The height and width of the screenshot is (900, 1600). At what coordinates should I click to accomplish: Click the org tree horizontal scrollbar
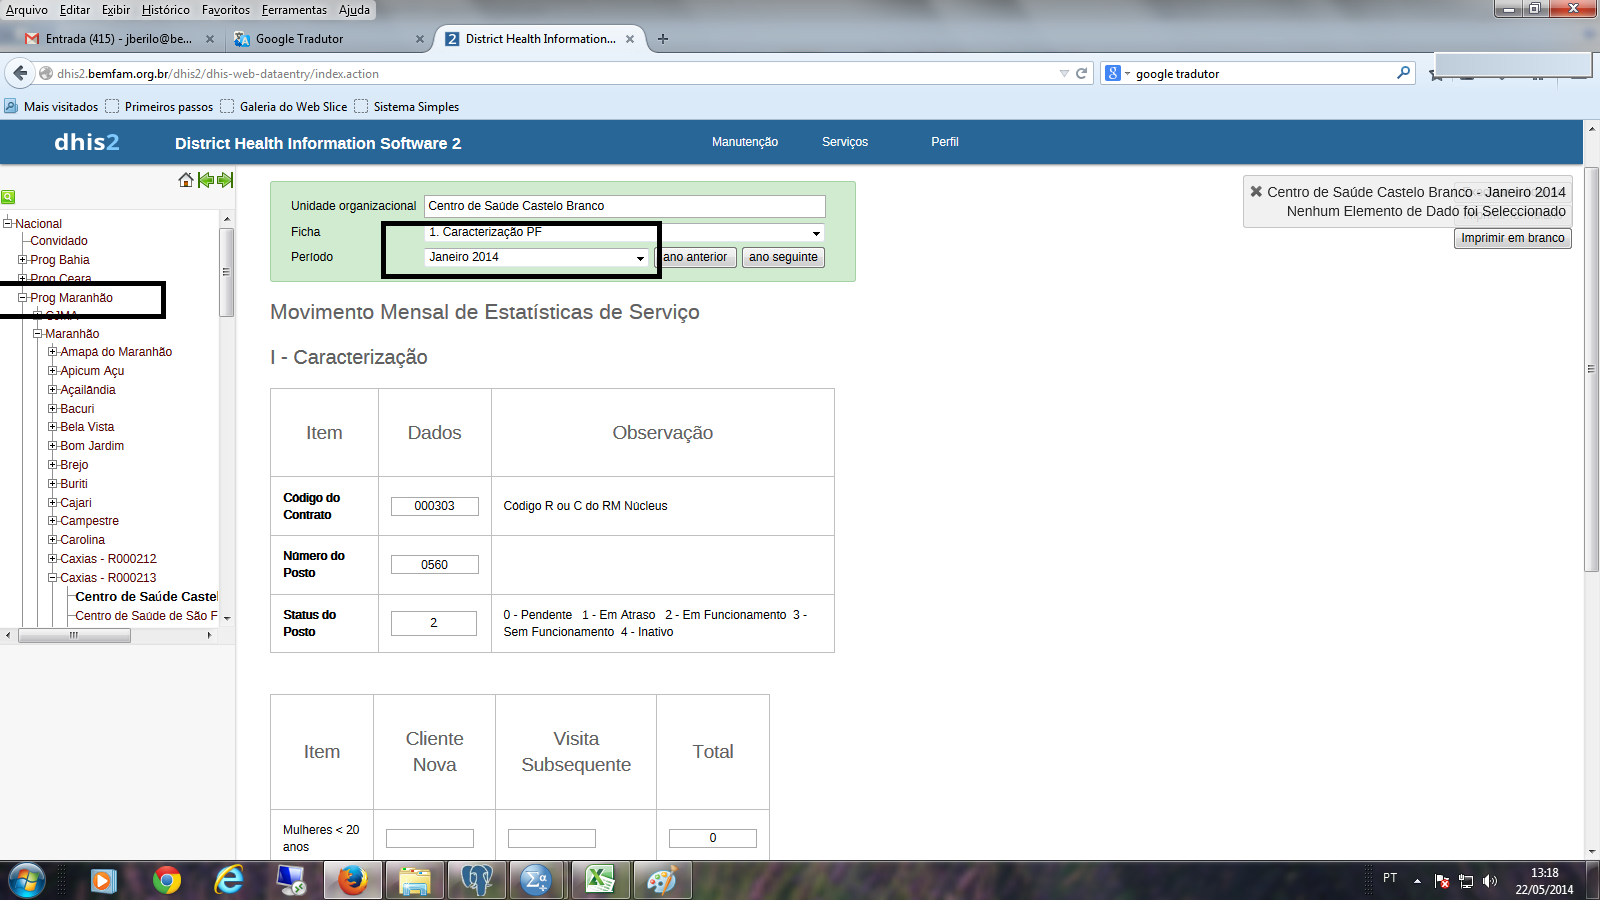coord(109,635)
